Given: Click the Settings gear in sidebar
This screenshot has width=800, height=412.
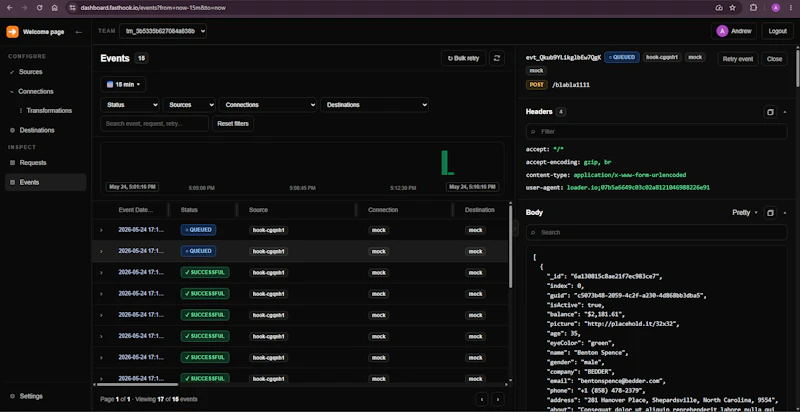Looking at the screenshot, I should coord(12,396).
